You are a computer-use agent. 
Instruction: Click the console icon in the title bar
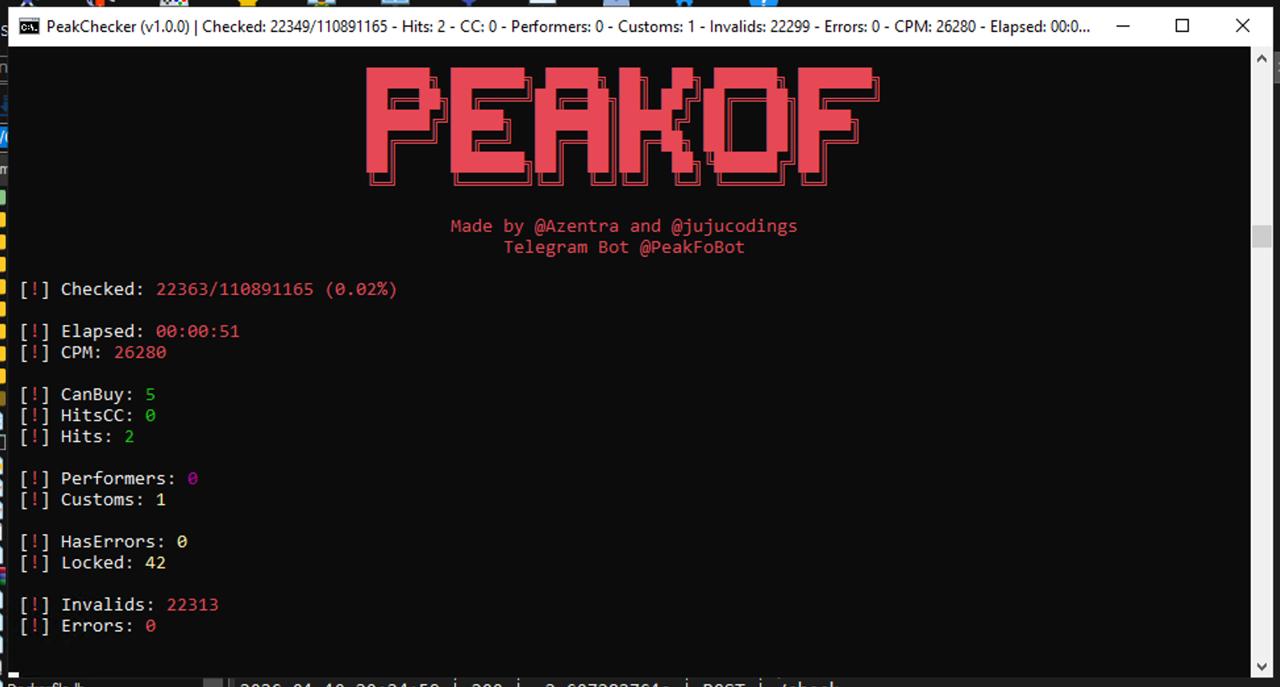click(30, 26)
